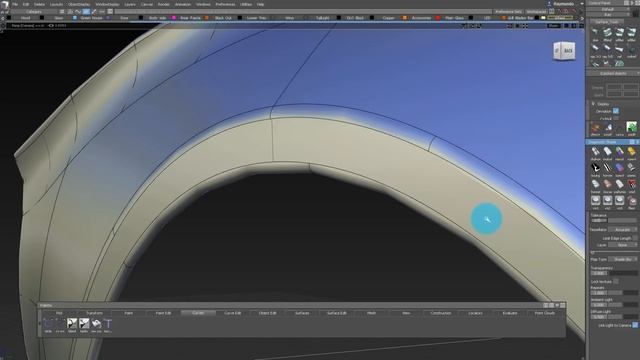Toggle the Lock texture checkbox
The height and width of the screenshot is (360, 640).
(x=616, y=282)
